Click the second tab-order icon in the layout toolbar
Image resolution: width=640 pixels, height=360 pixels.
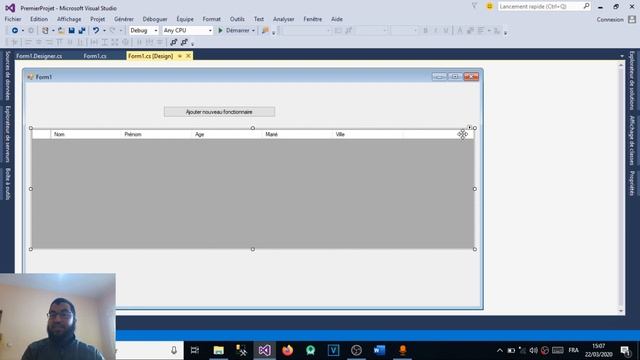click(x=184, y=42)
